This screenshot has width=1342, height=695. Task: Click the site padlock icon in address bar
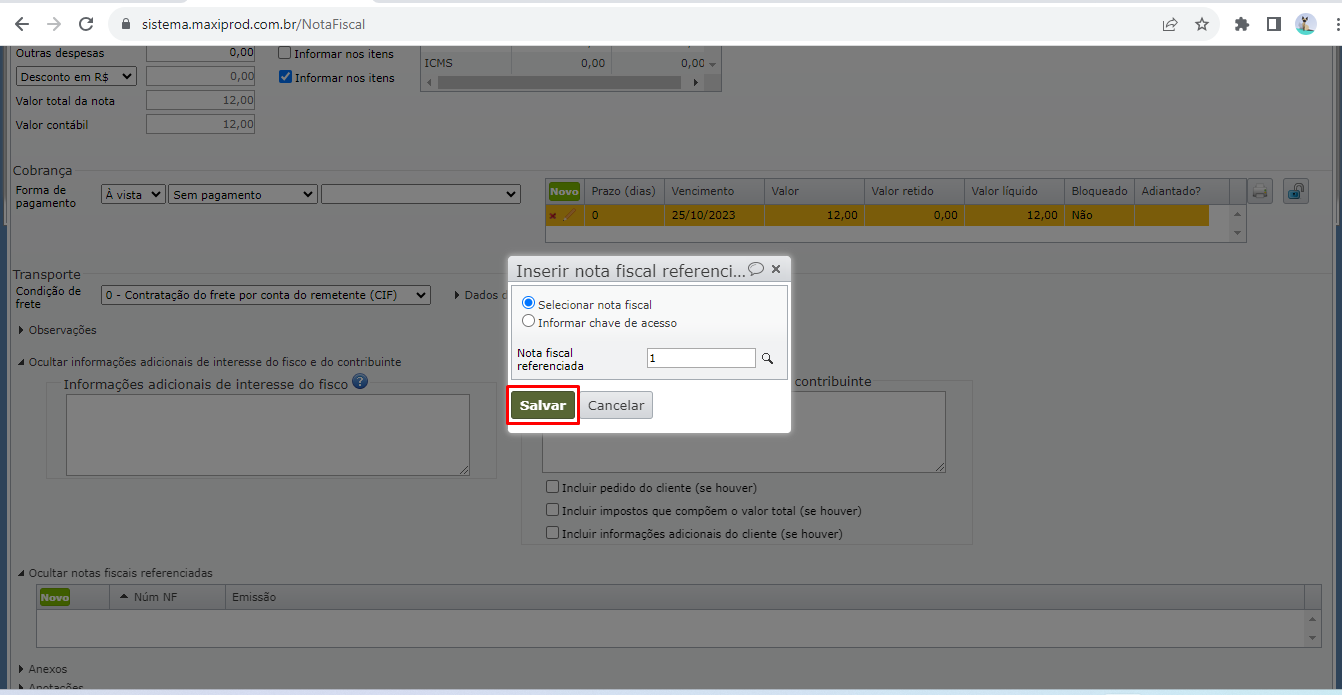[x=126, y=23]
